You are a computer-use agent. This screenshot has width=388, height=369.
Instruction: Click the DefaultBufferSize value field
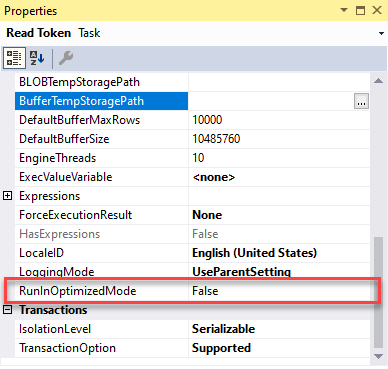[279, 139]
